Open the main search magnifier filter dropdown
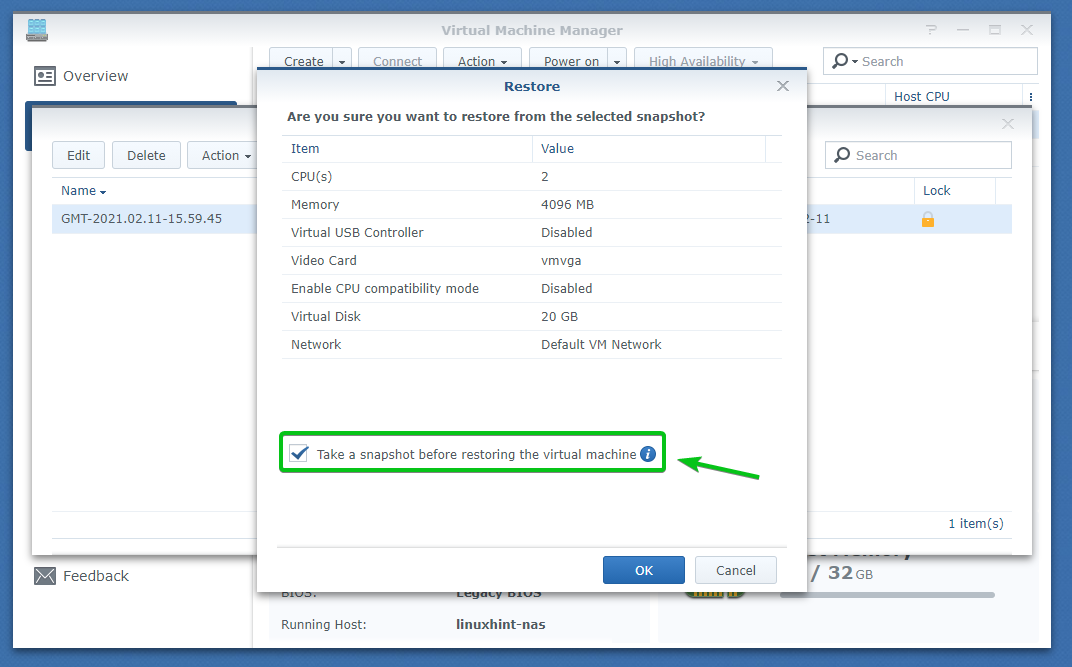Screen dimensions: 1072x667 click(x=845, y=61)
